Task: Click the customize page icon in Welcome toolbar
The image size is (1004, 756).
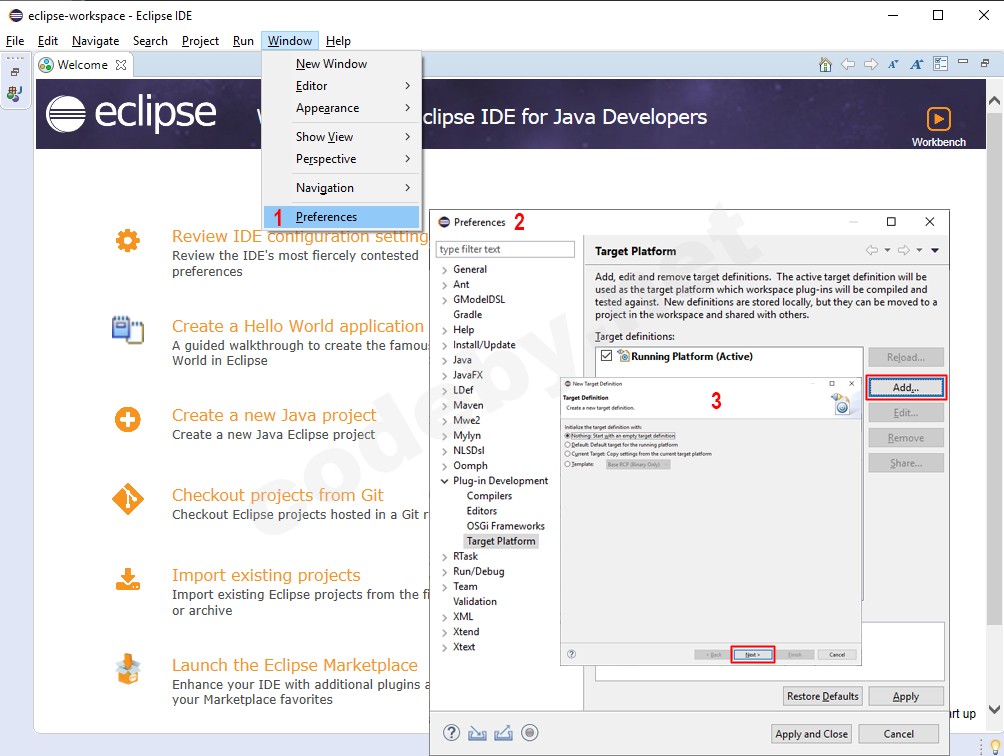Action: coord(940,64)
